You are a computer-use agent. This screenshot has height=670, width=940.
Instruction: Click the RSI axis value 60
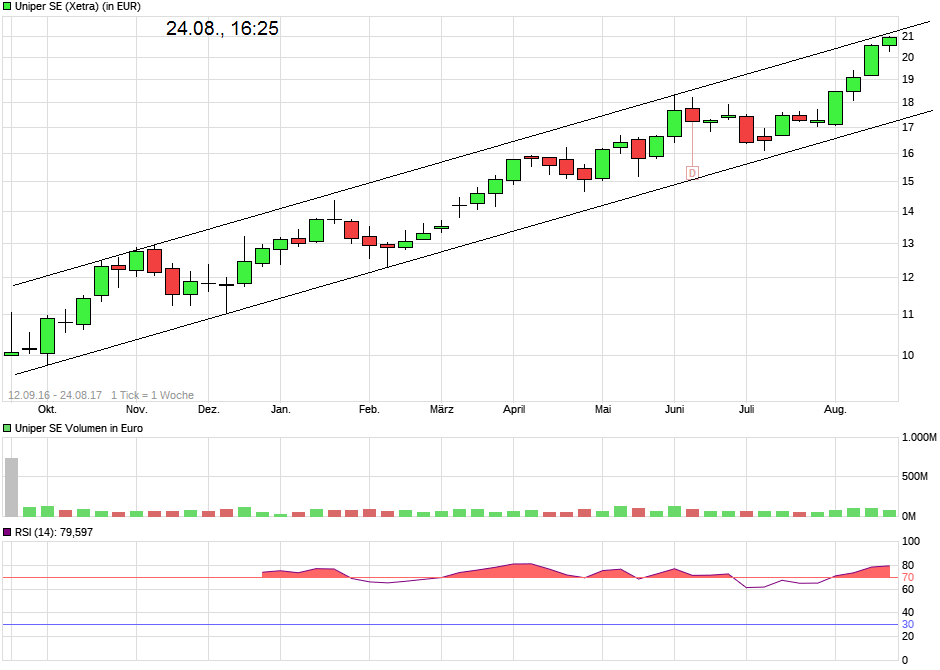[908, 589]
